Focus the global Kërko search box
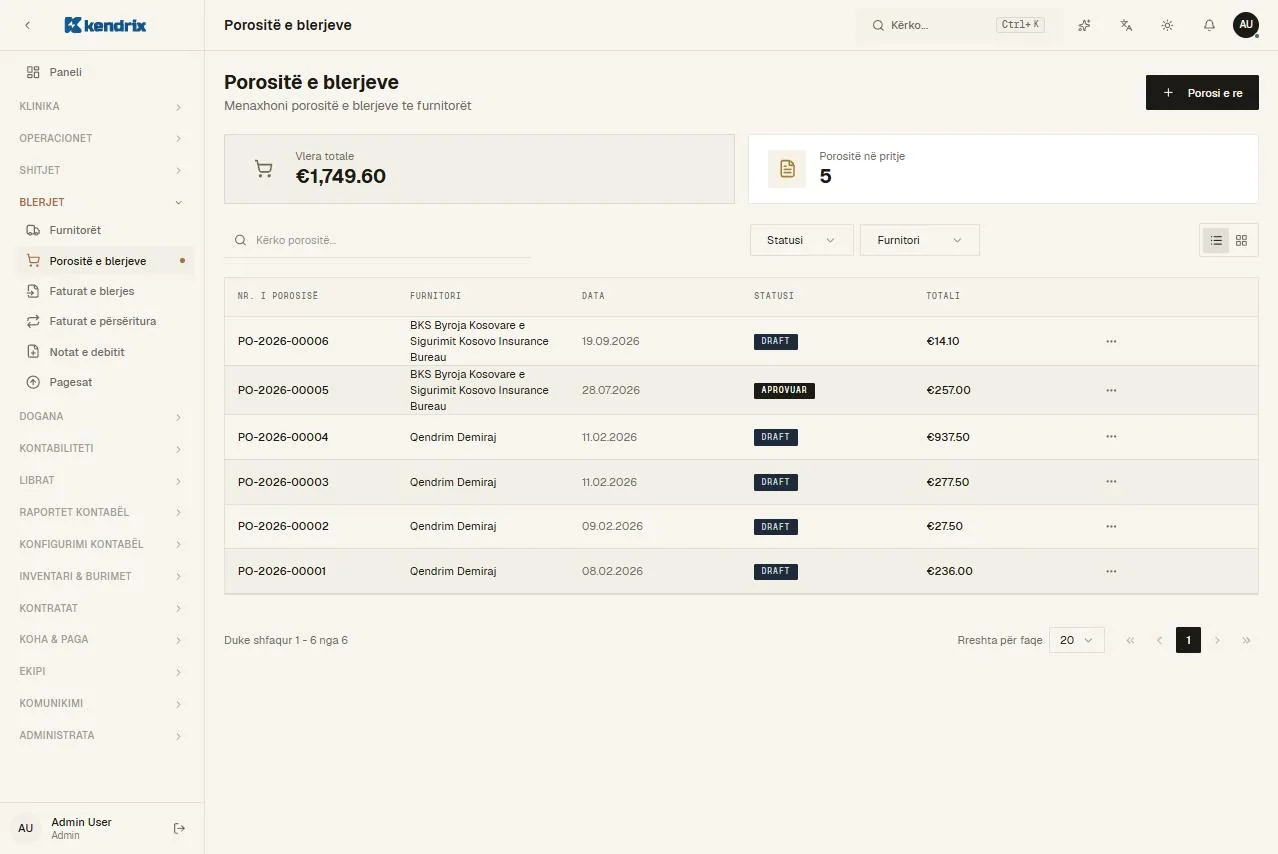 pyautogui.click(x=958, y=25)
